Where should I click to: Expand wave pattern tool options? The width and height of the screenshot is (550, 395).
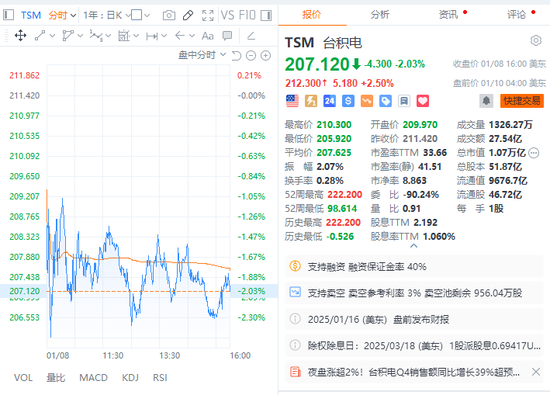point(108,35)
